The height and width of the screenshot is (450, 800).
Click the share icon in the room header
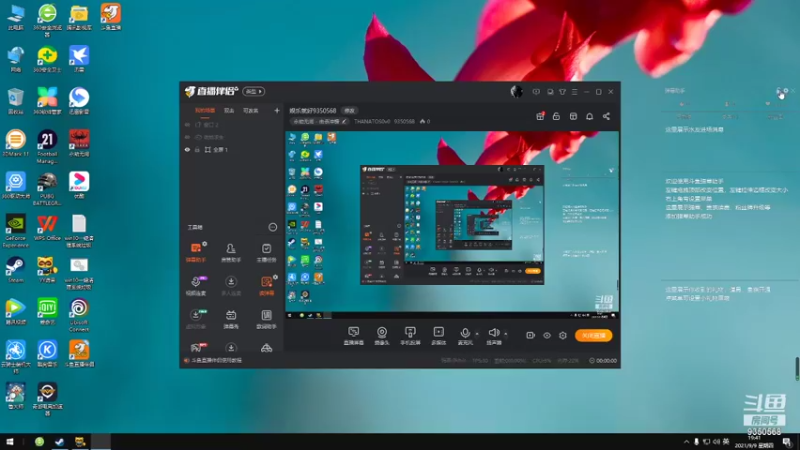606,116
